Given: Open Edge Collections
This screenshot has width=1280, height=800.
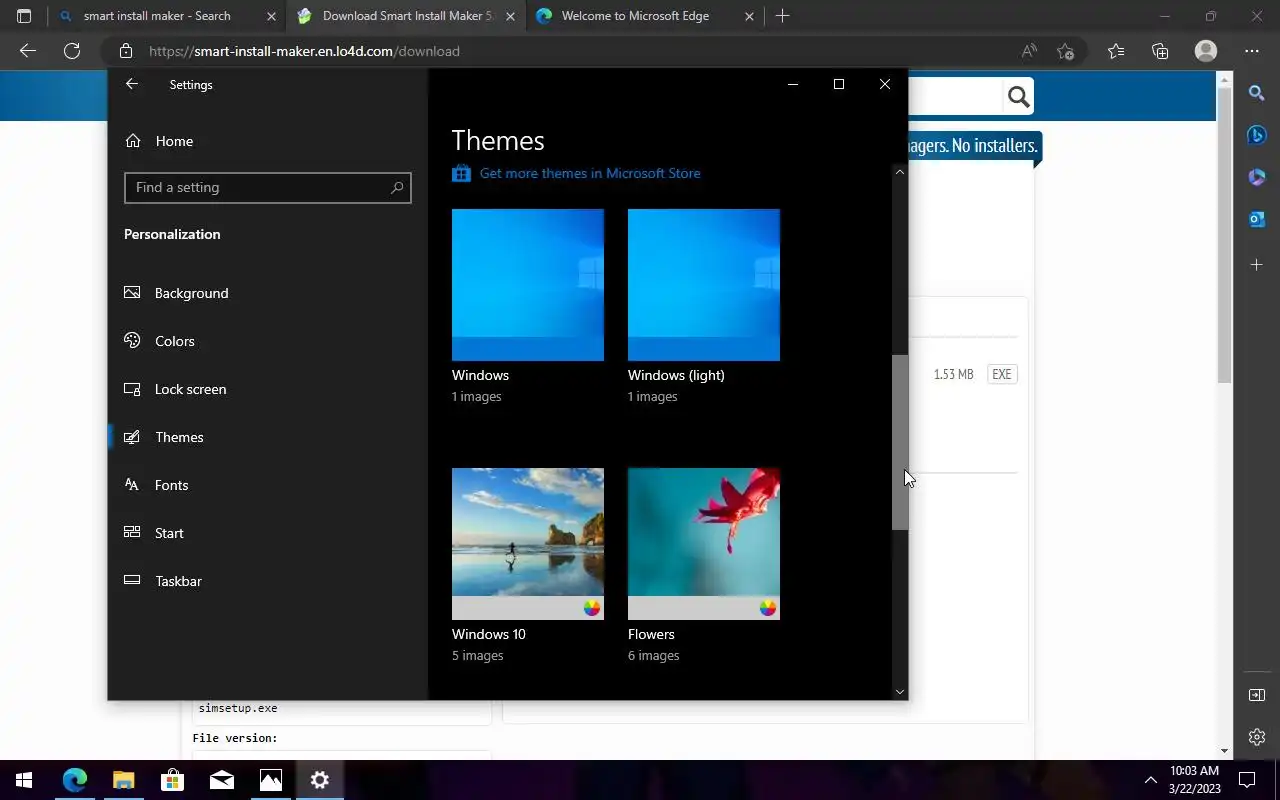Looking at the screenshot, I should 1160,51.
